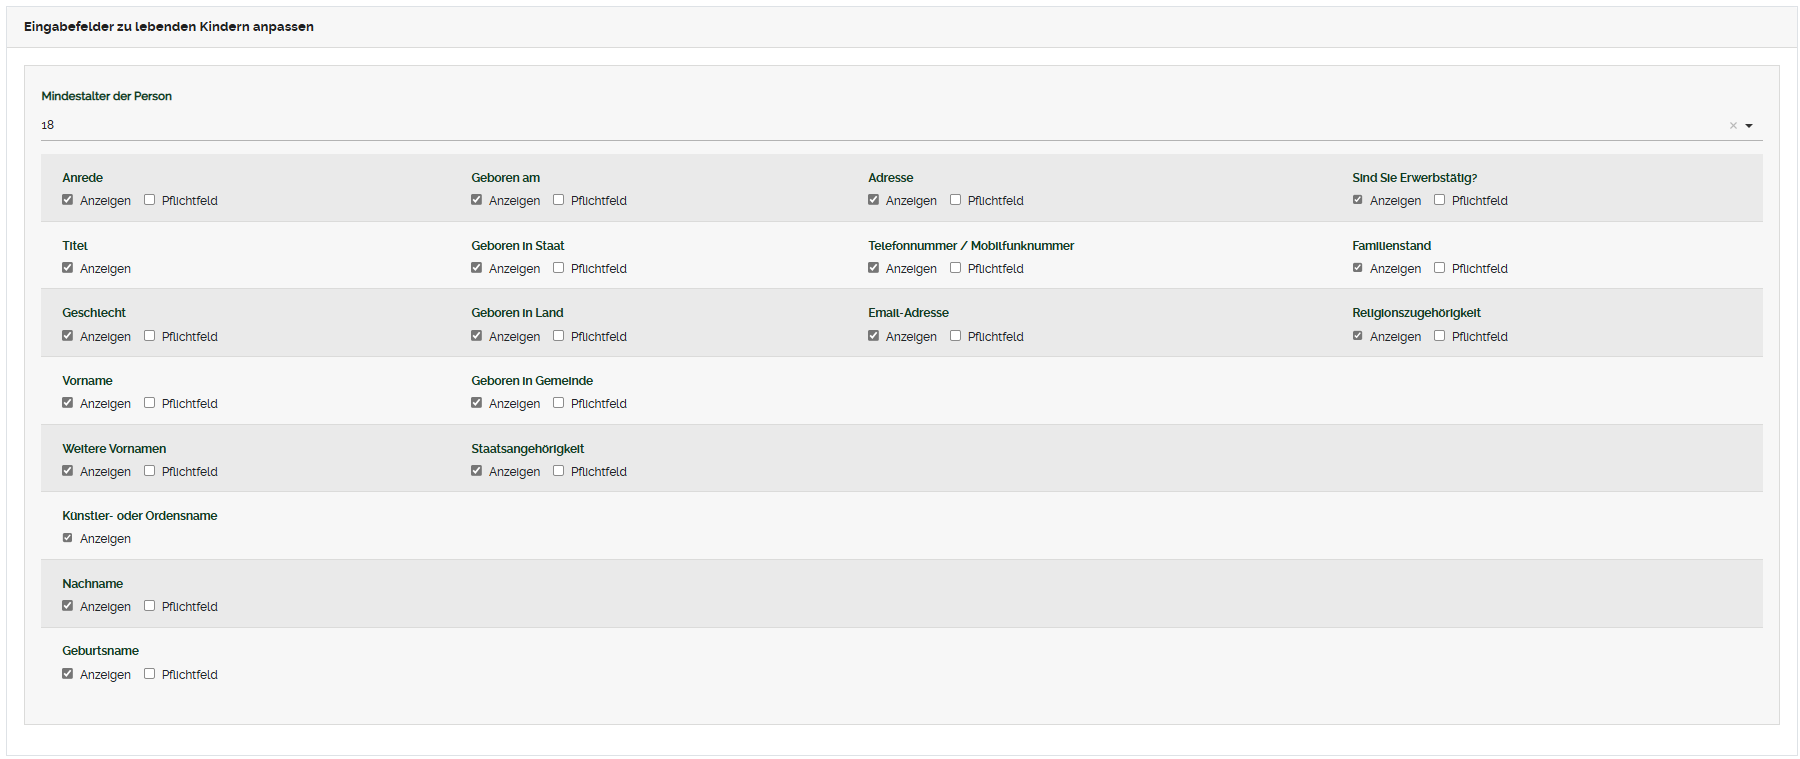
Task: Enable Pflichtfeld for Geburtsname
Action: click(150, 674)
